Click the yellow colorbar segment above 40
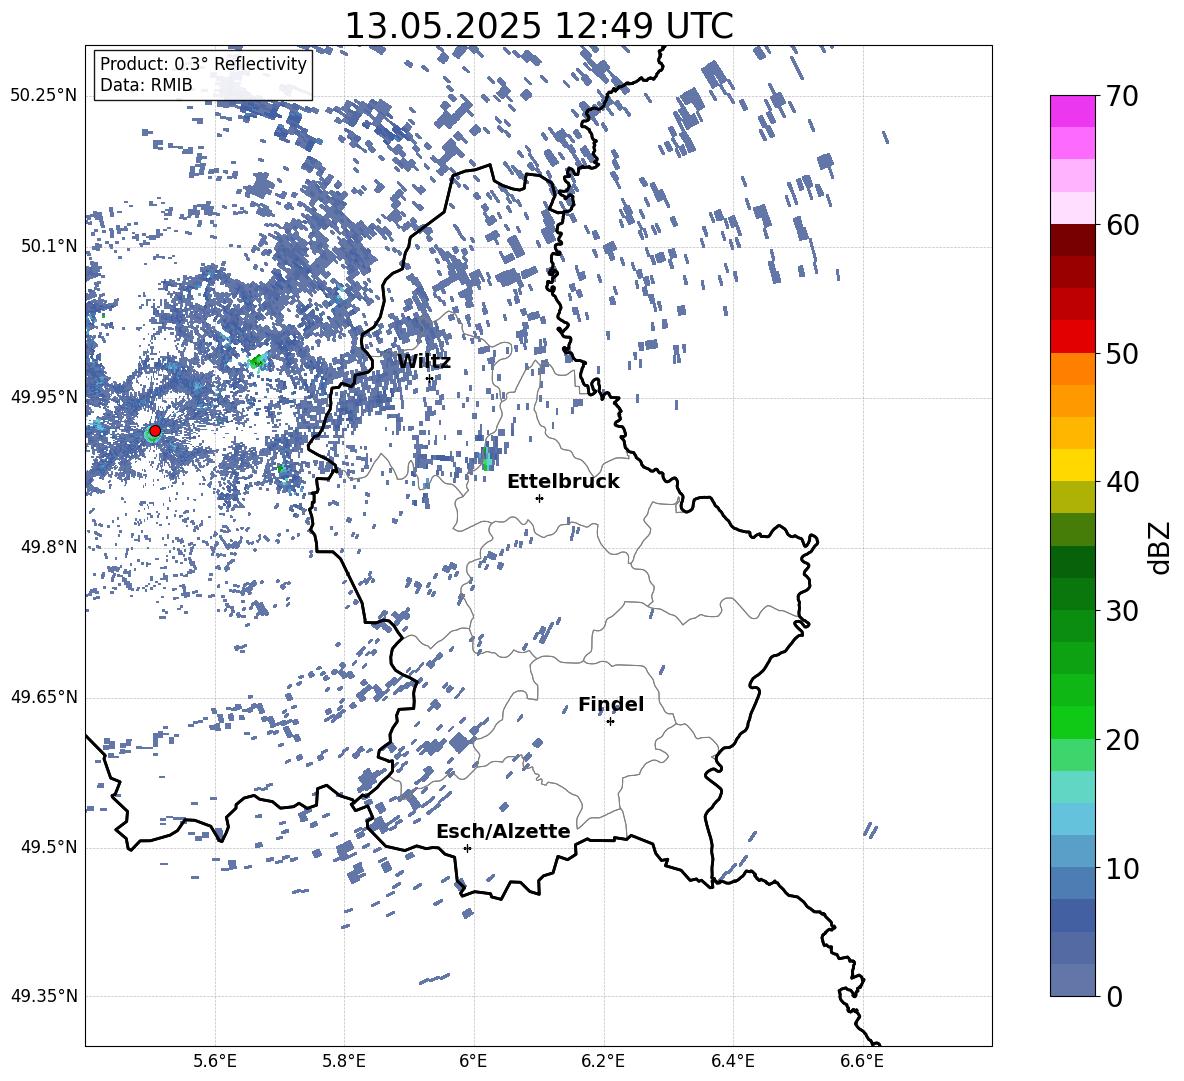This screenshot has height=1081, width=1184. pyautogui.click(x=1072, y=465)
